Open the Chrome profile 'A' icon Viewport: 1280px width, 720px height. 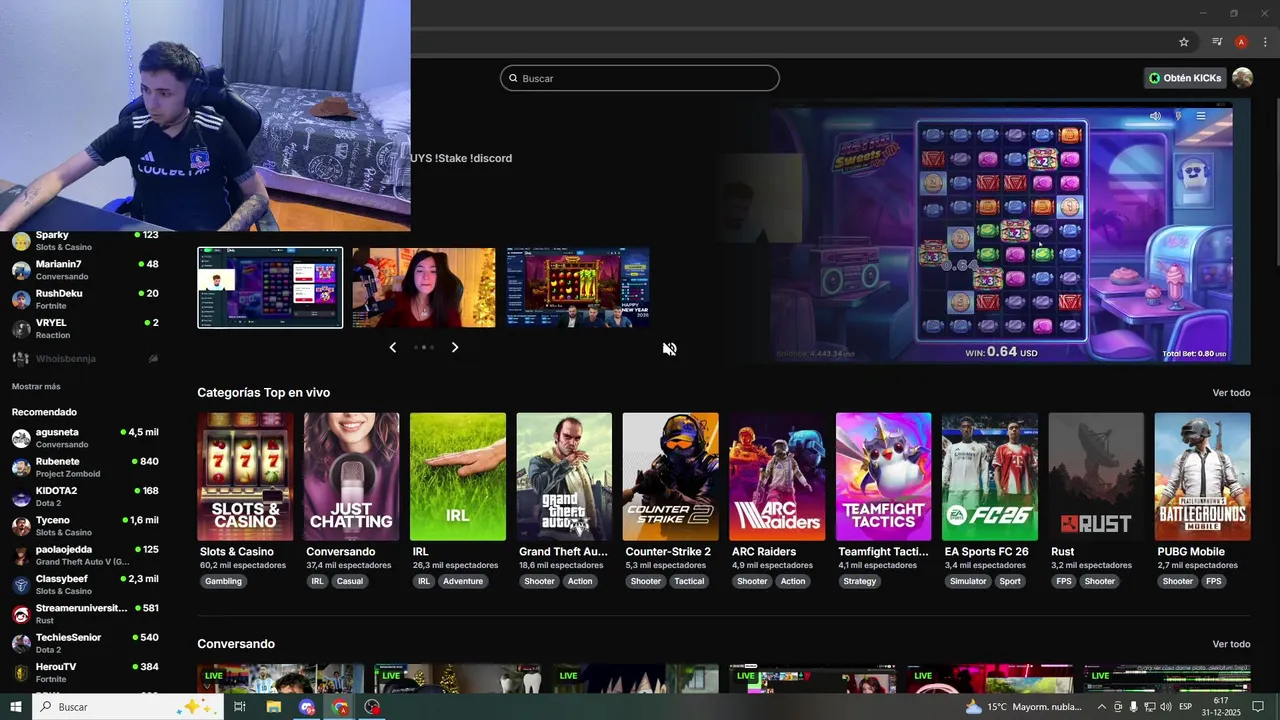tap(1241, 42)
